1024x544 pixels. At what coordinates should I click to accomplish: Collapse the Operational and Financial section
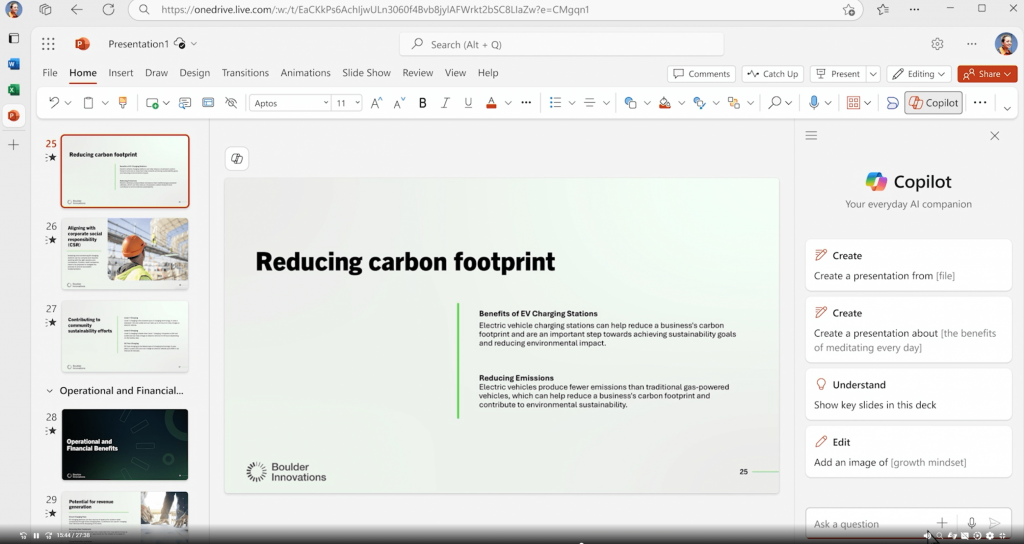(49, 391)
